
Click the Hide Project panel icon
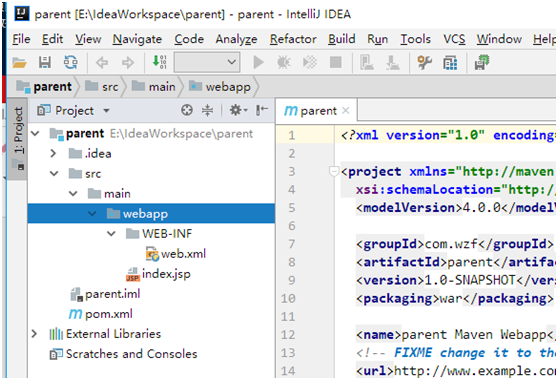click(x=262, y=110)
